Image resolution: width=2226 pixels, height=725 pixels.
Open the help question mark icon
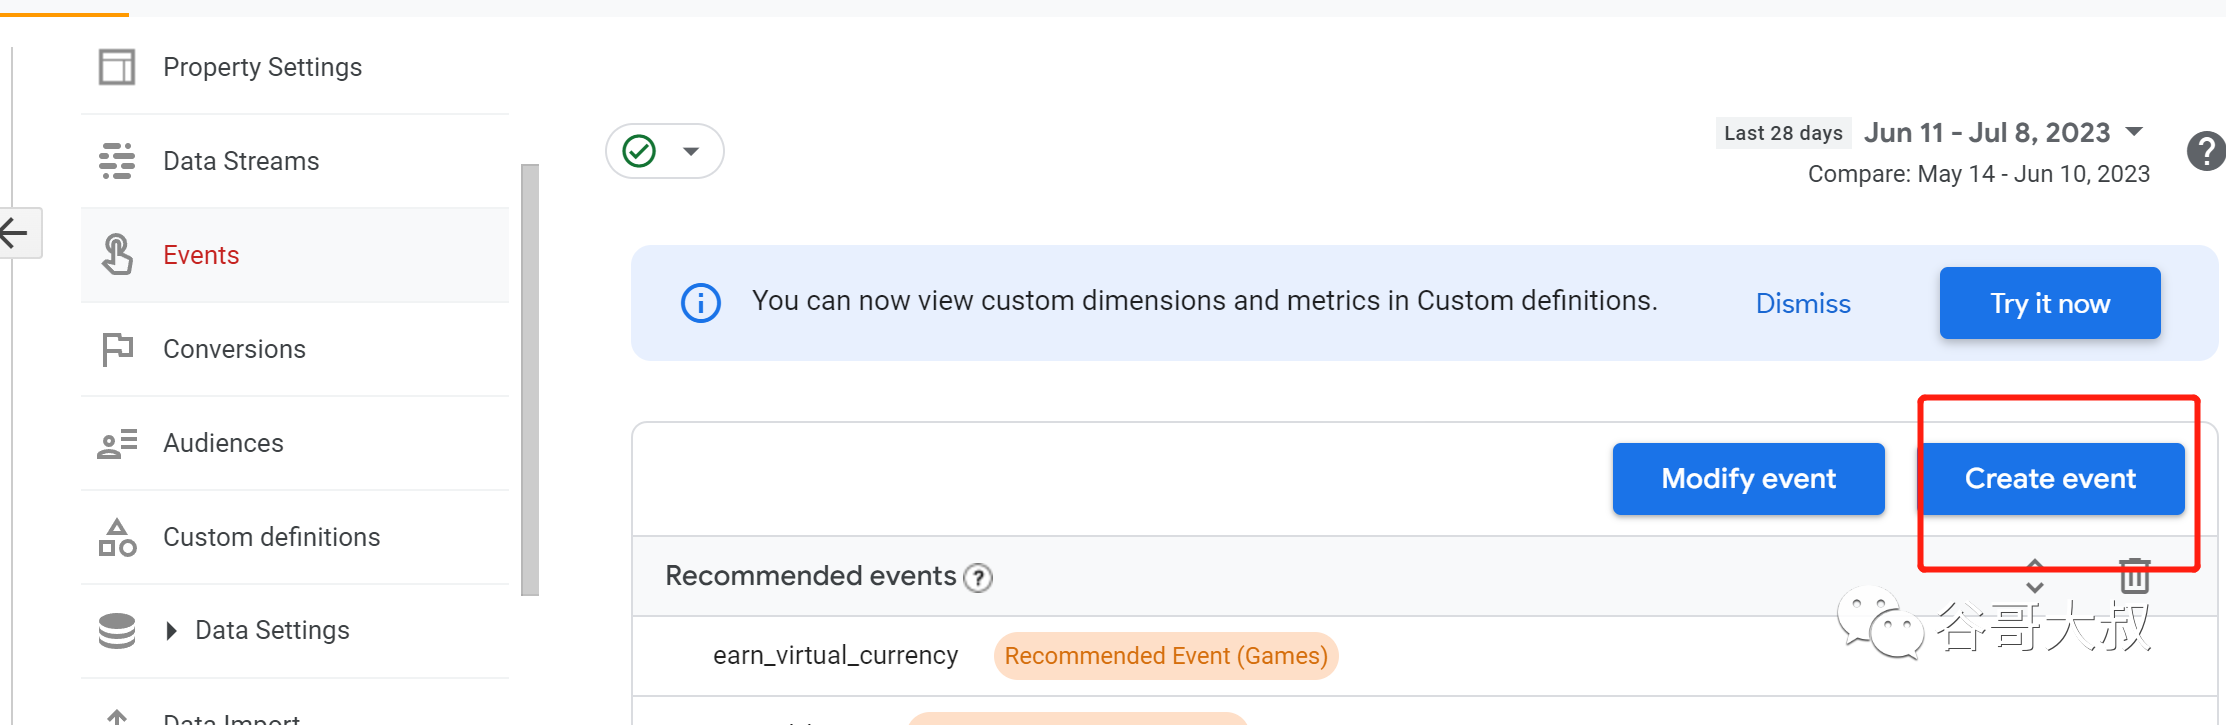(2206, 151)
